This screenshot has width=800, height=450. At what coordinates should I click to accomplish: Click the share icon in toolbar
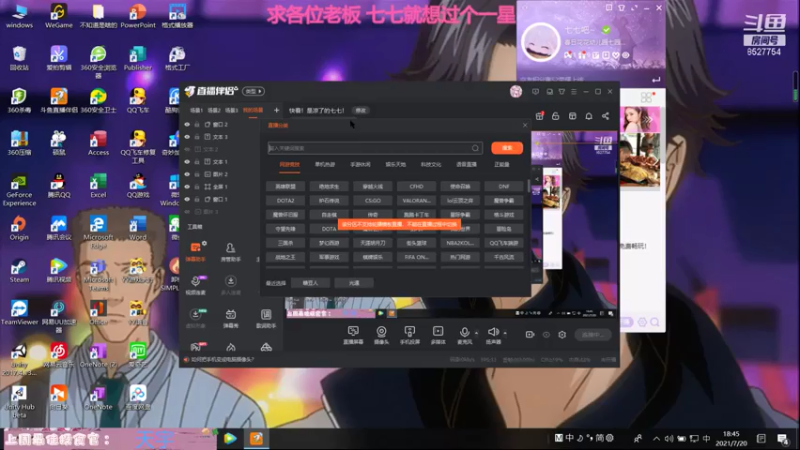(606, 116)
